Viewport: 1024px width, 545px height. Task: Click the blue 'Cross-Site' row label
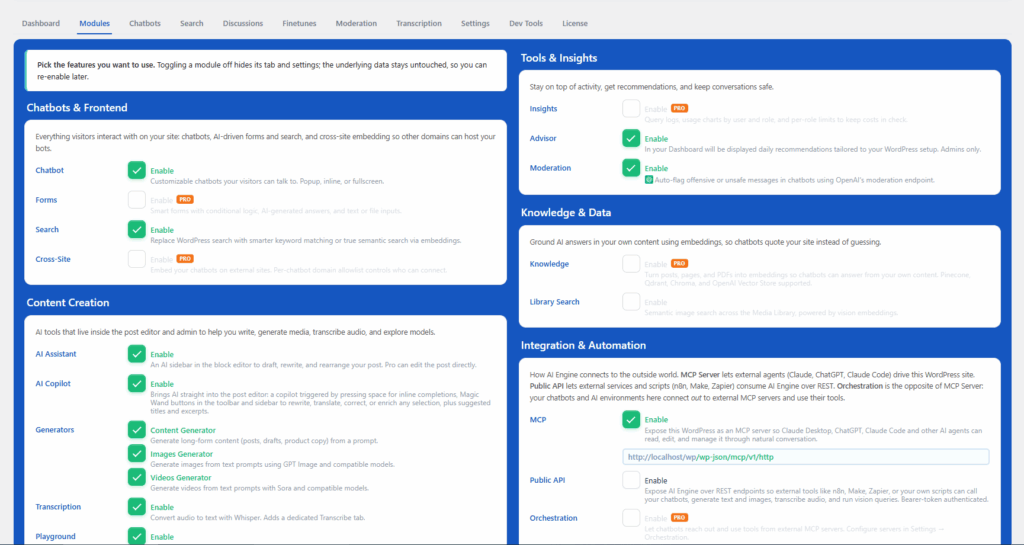(53, 258)
